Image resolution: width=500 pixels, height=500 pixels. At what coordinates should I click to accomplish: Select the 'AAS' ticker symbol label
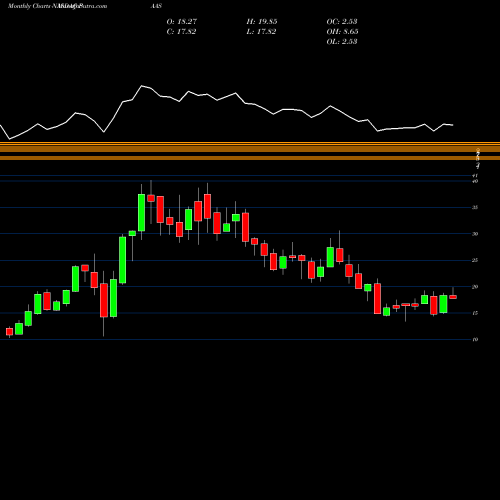tap(156, 6)
